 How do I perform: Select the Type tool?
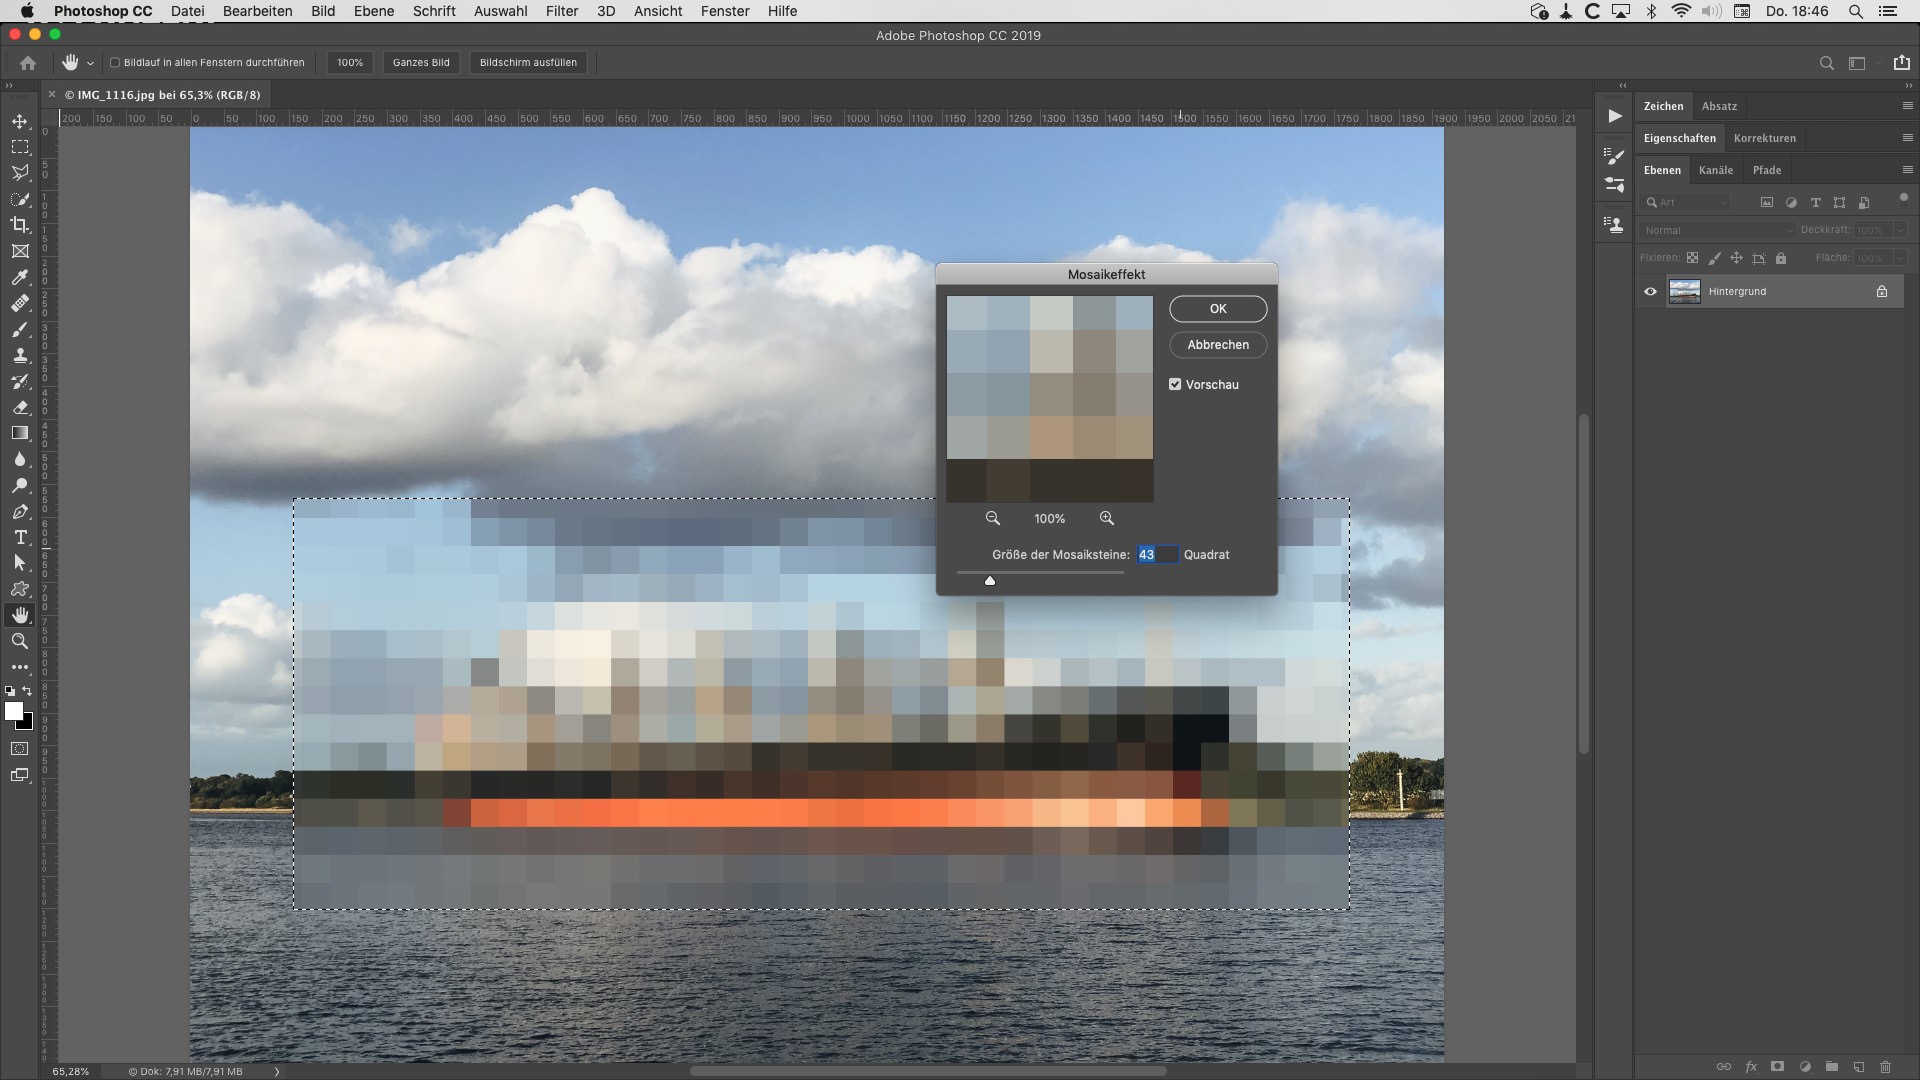pyautogui.click(x=20, y=537)
